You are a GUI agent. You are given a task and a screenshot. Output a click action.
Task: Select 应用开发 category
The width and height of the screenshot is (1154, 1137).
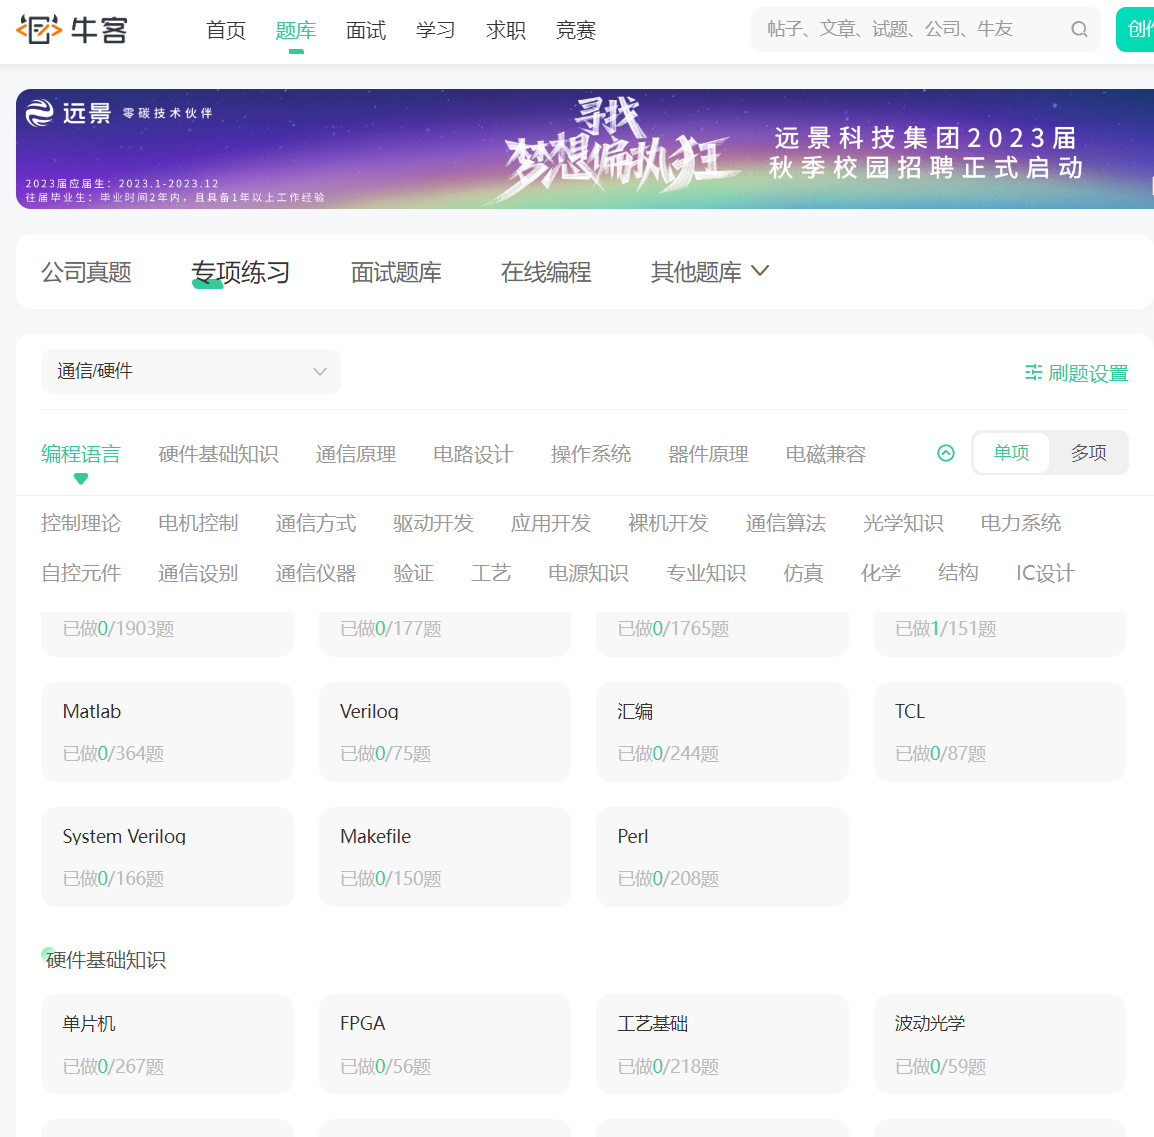coord(551,523)
